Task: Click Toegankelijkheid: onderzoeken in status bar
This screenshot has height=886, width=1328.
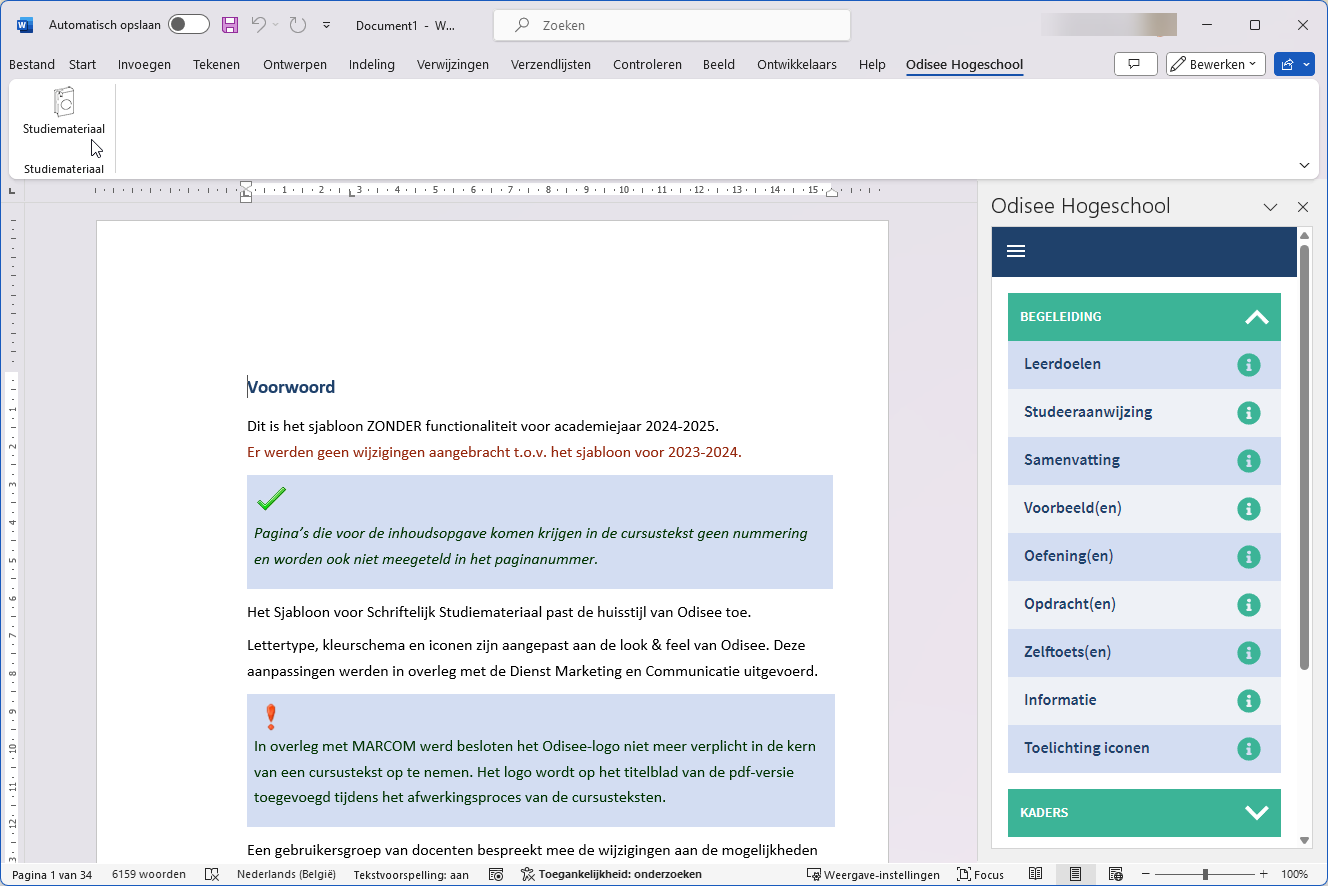Action: [x=612, y=874]
